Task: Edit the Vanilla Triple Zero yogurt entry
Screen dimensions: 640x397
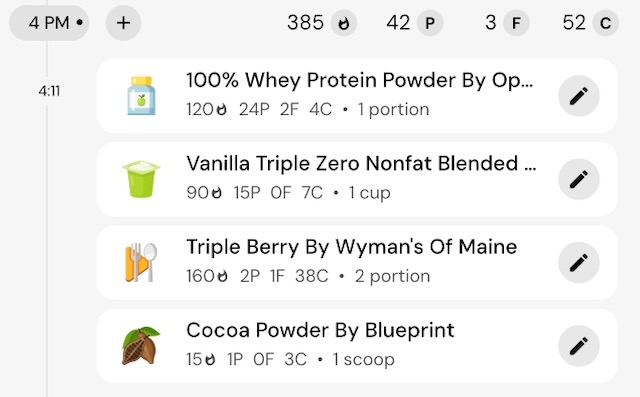Action: [579, 179]
